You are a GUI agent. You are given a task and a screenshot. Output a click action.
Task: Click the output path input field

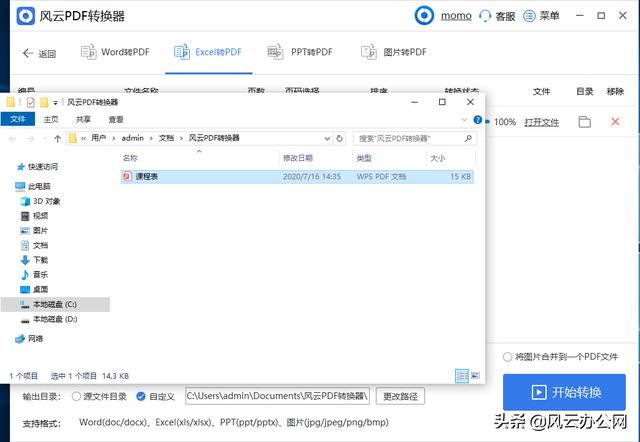[x=278, y=396]
